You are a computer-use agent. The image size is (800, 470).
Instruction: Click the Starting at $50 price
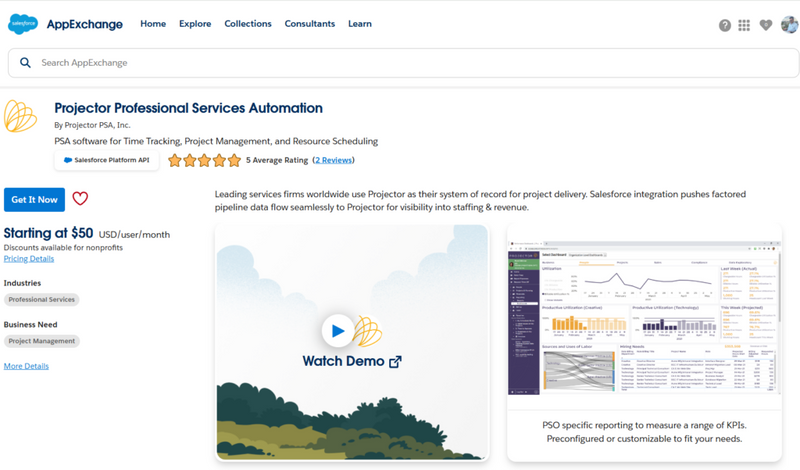click(48, 233)
